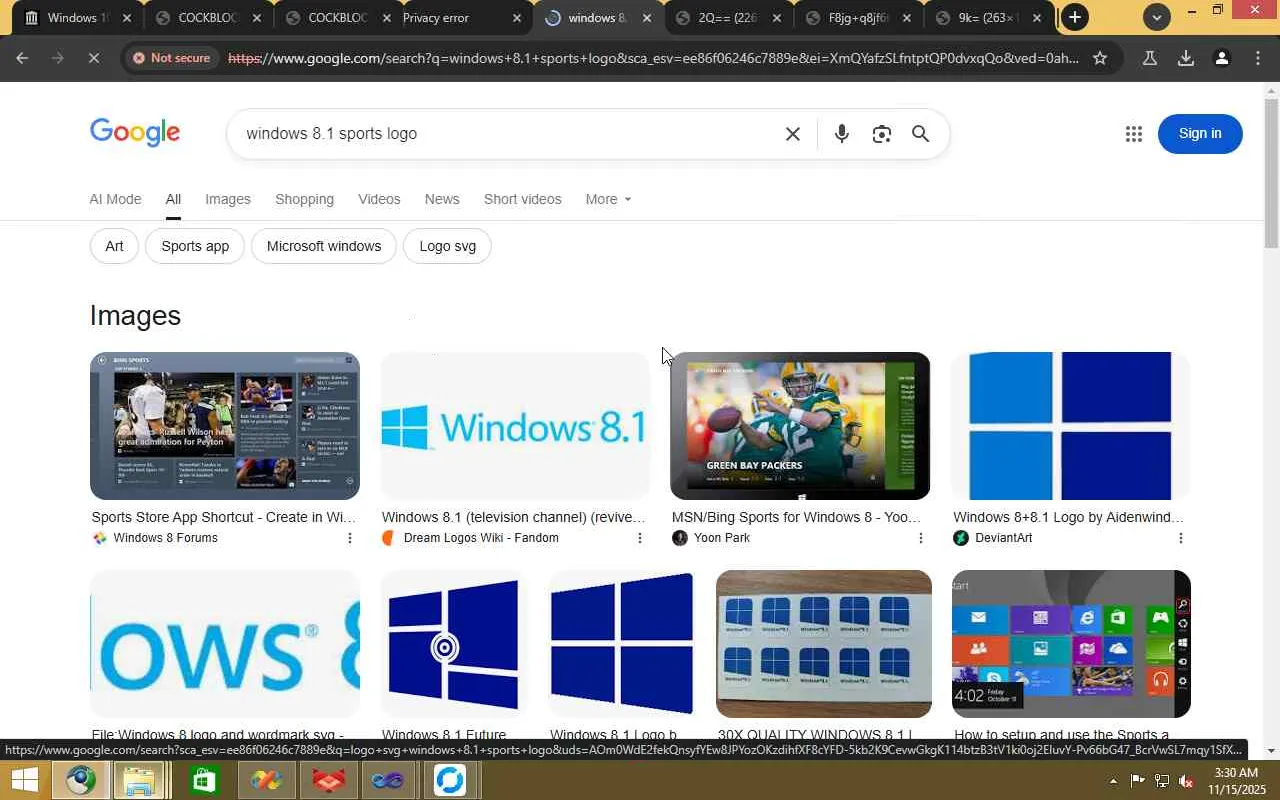Open File Explorer from the taskbar

coord(139,780)
